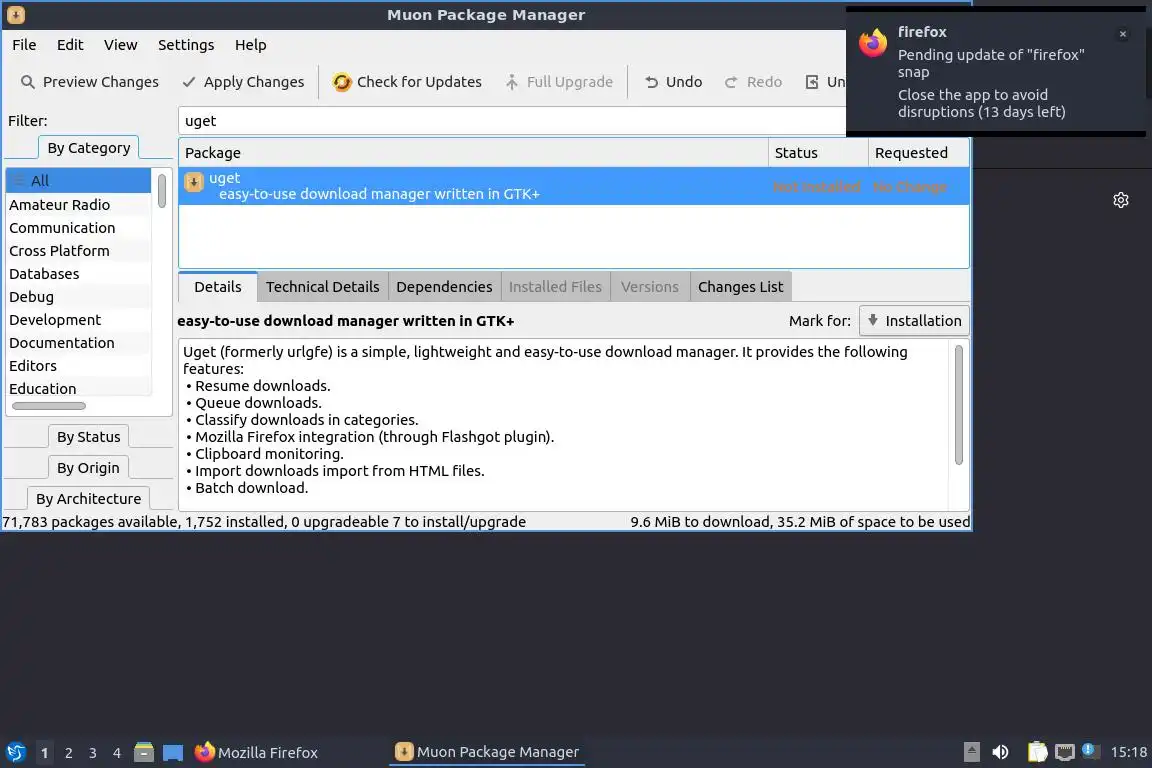
Task: Click the clipboard tray icon
Action: point(1037,752)
